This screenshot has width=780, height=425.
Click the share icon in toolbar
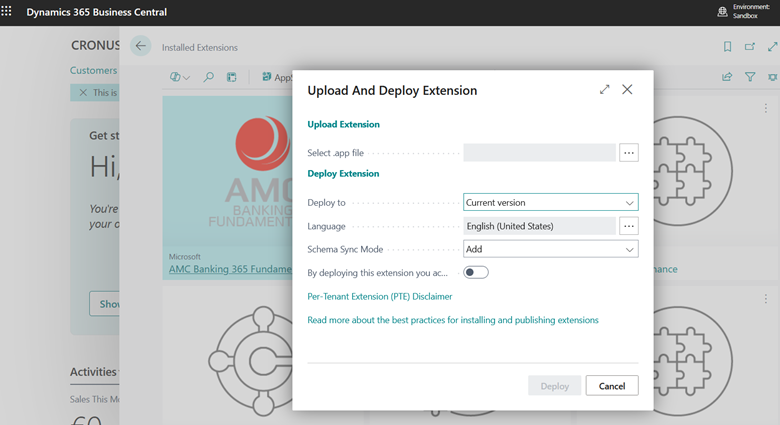point(727,77)
